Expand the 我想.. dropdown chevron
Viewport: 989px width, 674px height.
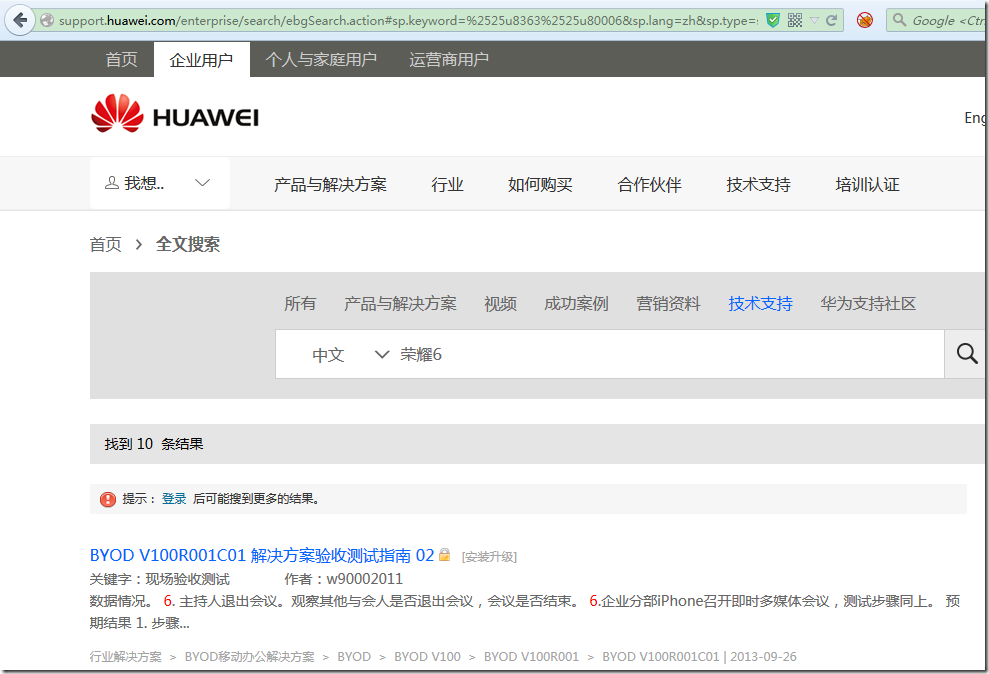coord(202,183)
